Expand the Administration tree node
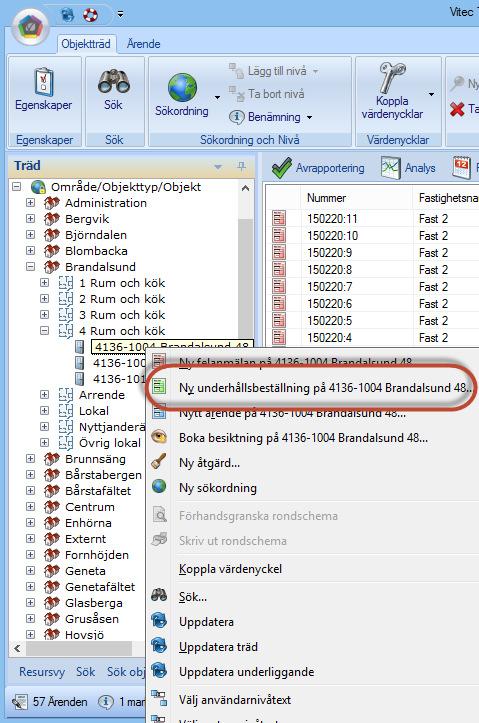 30,203
